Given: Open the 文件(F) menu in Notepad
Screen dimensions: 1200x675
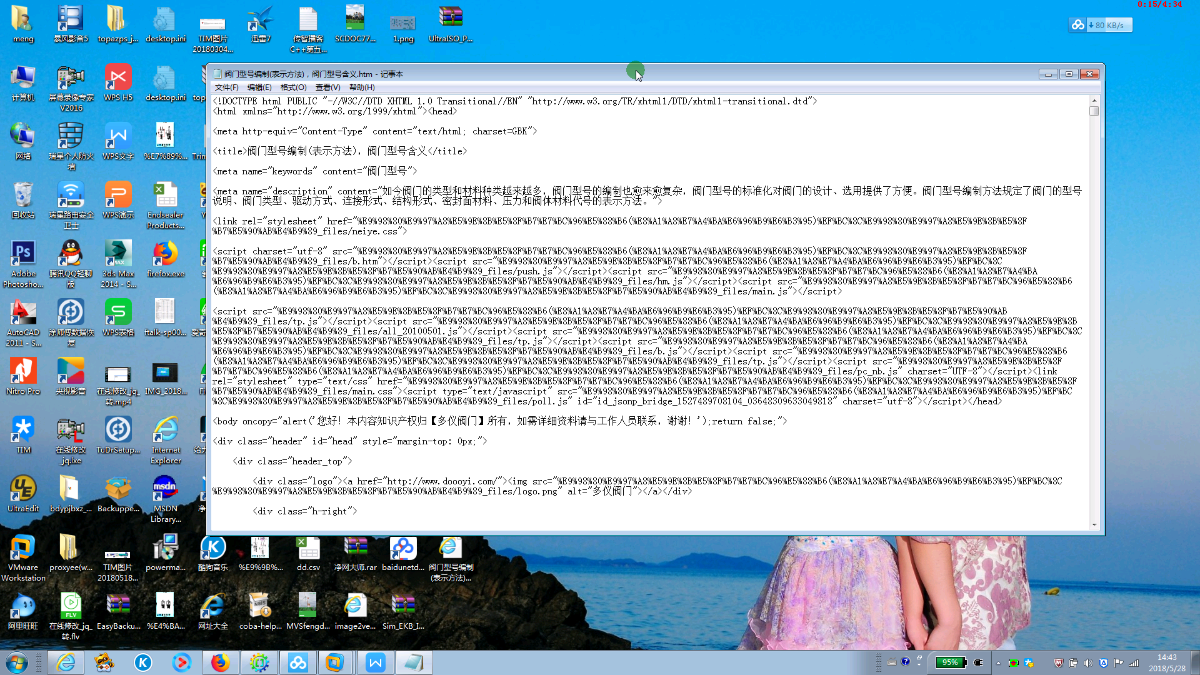Looking at the screenshot, I should (x=227, y=87).
